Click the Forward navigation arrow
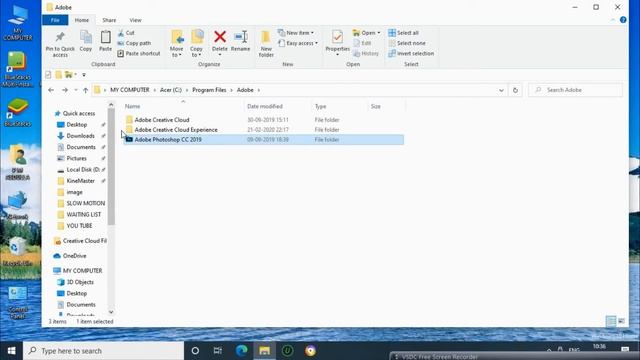 point(65,90)
